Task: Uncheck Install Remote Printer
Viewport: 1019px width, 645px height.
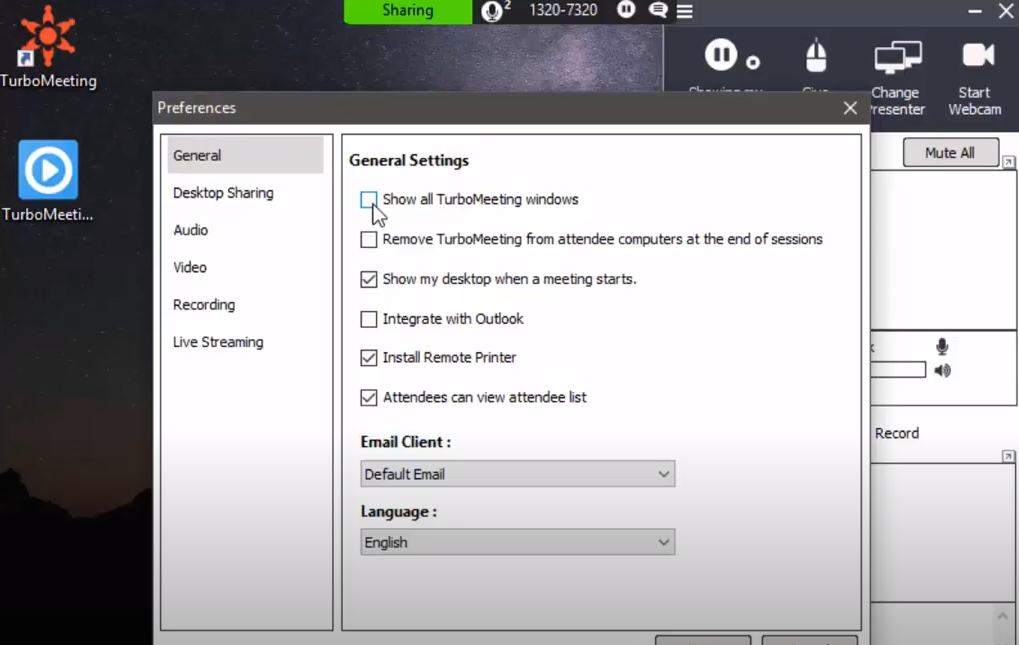Action: coord(369,357)
